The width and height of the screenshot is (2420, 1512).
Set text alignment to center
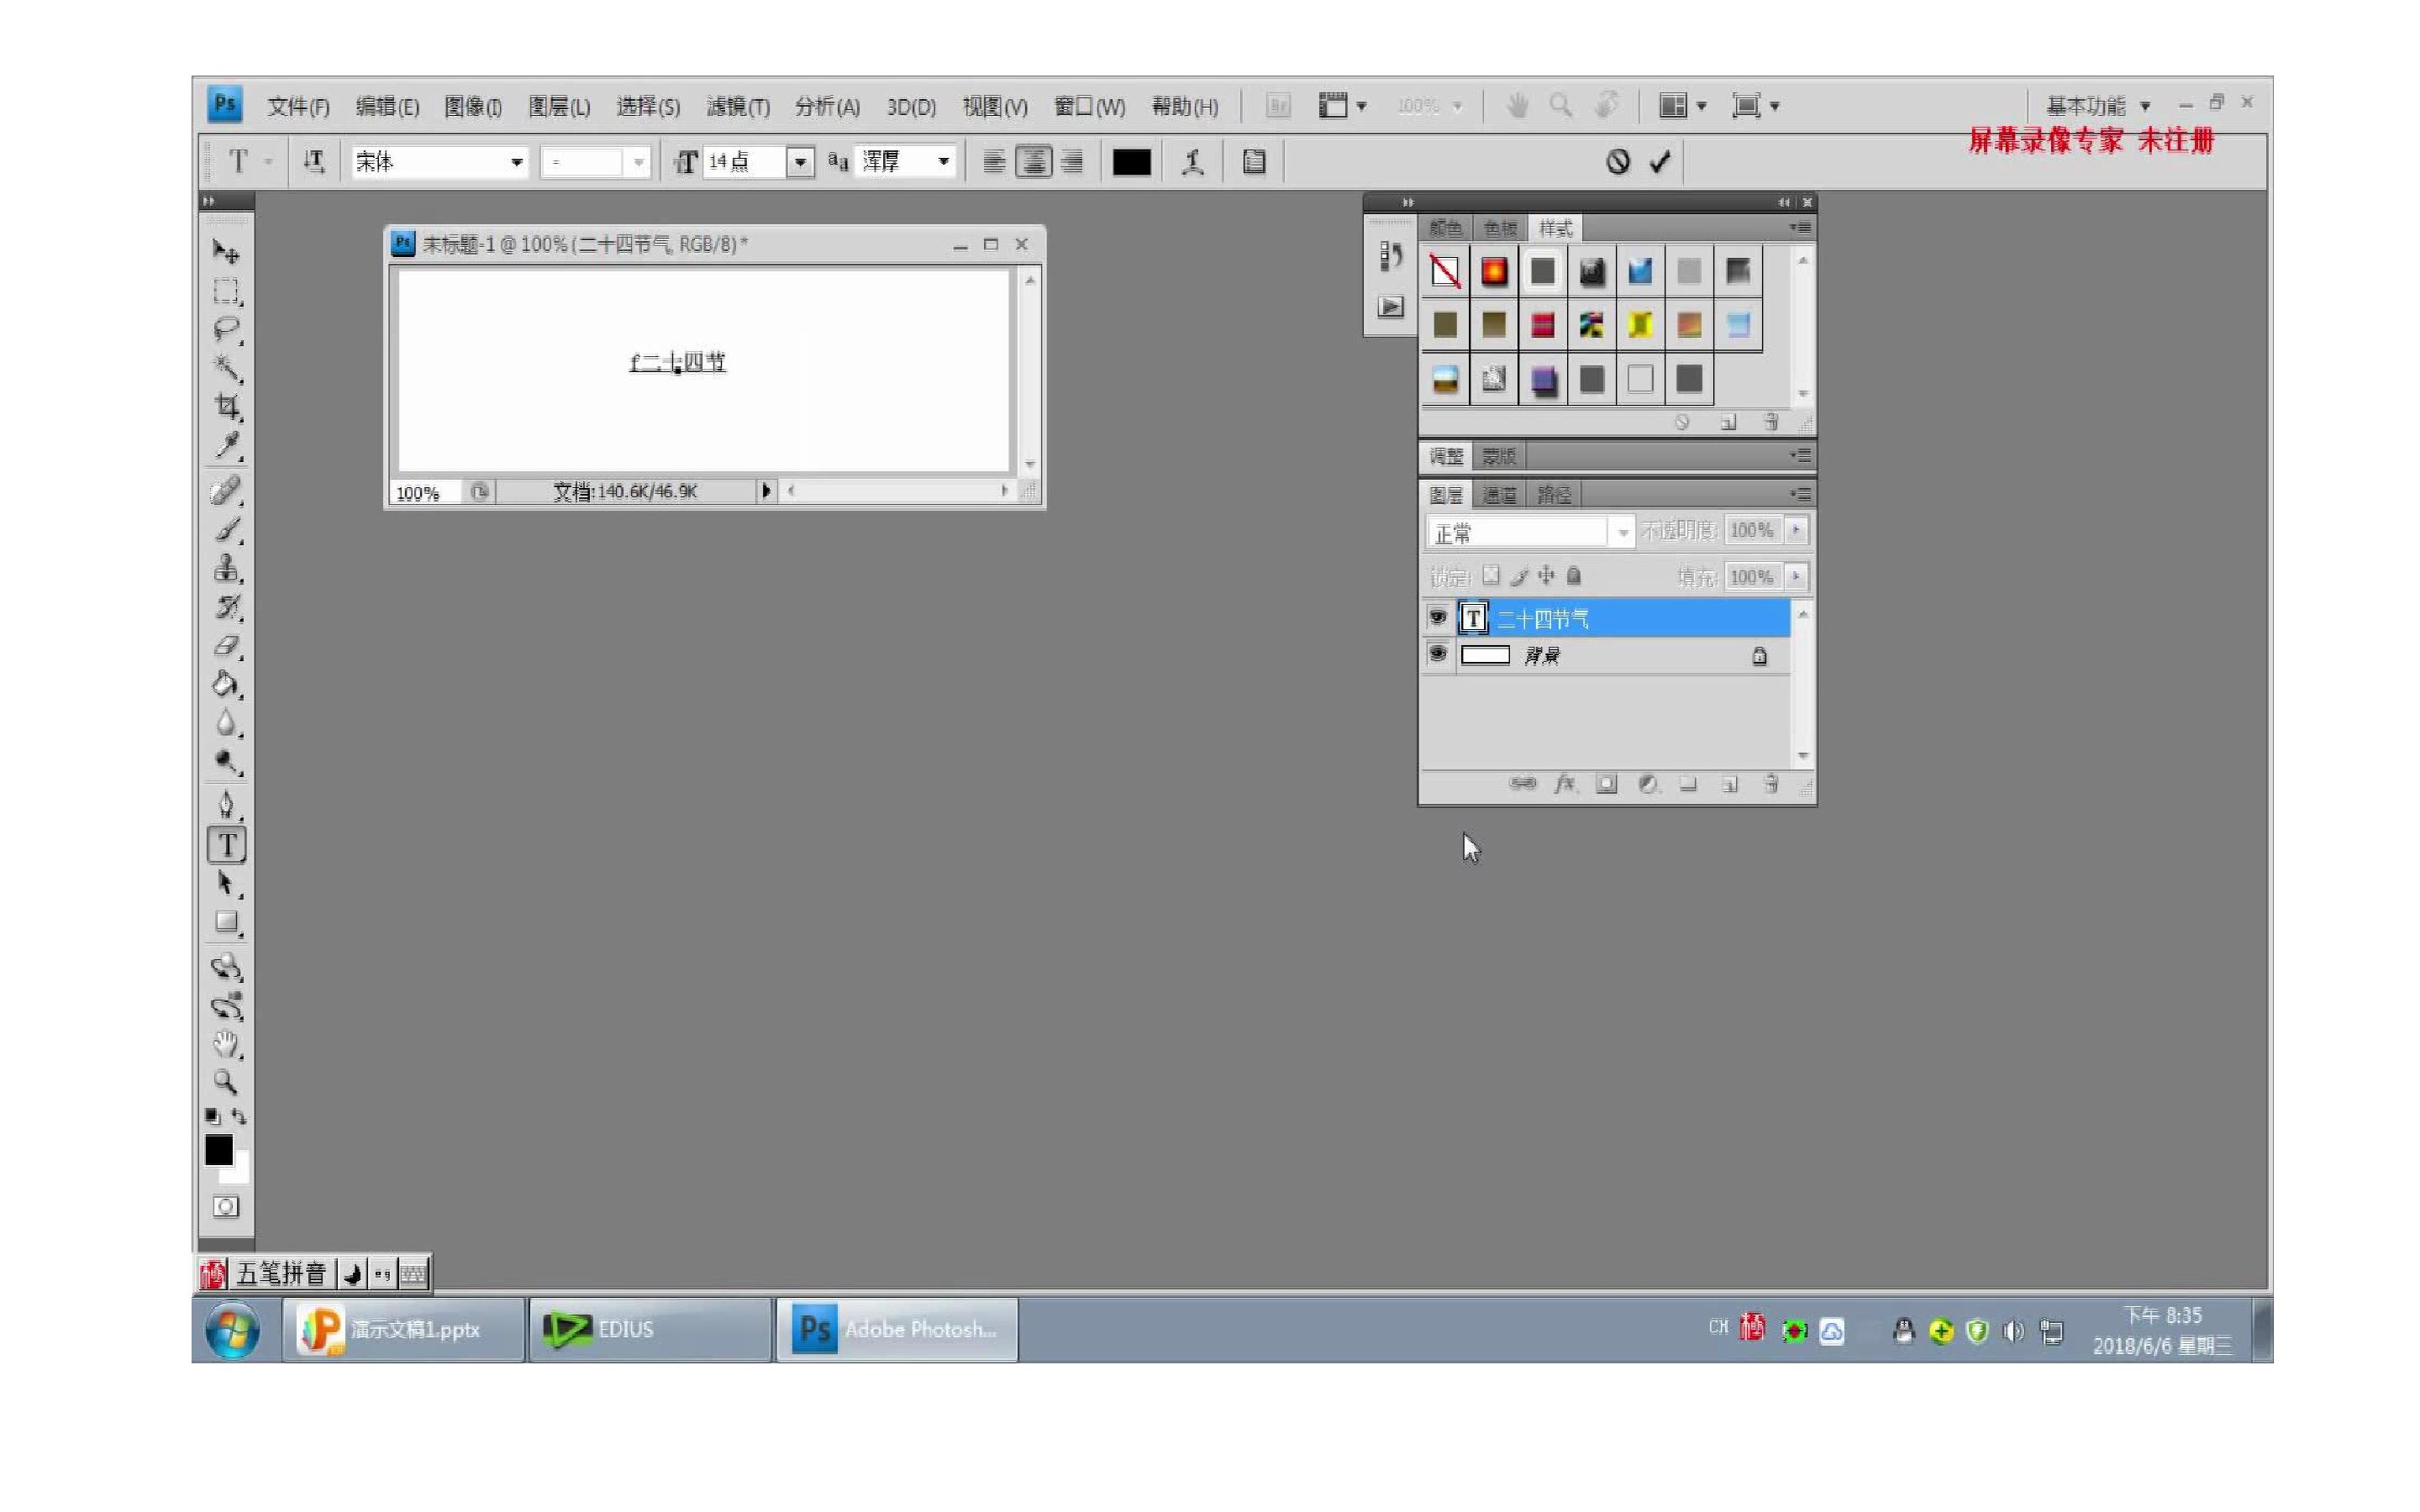coord(1033,162)
